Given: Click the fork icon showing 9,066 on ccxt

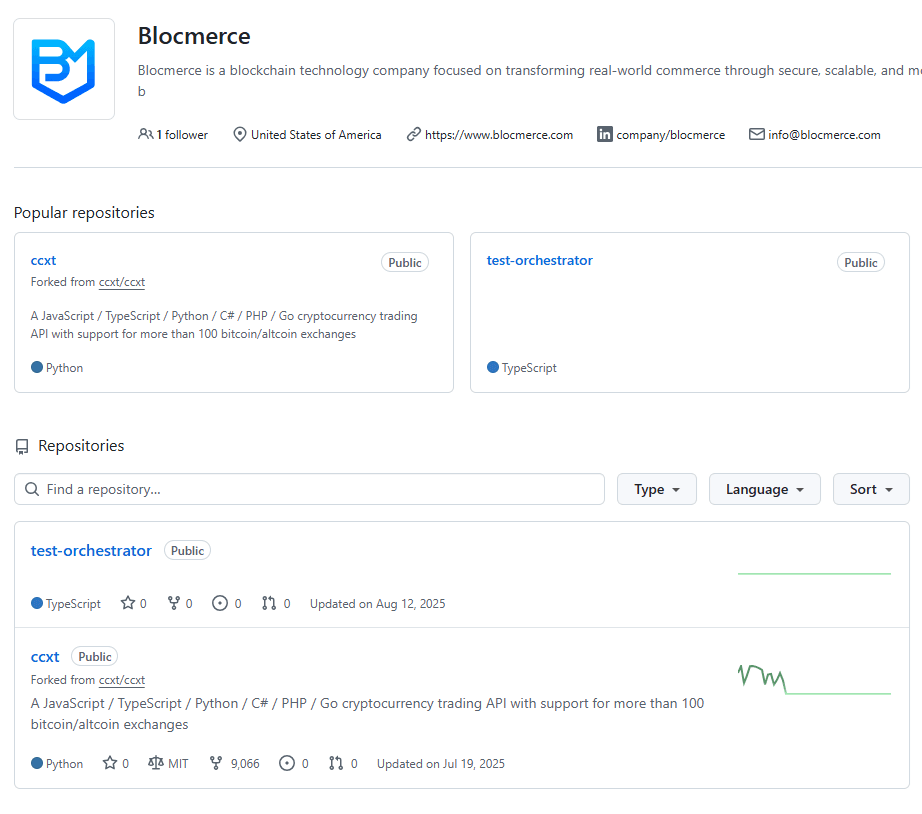Looking at the screenshot, I should tap(214, 762).
